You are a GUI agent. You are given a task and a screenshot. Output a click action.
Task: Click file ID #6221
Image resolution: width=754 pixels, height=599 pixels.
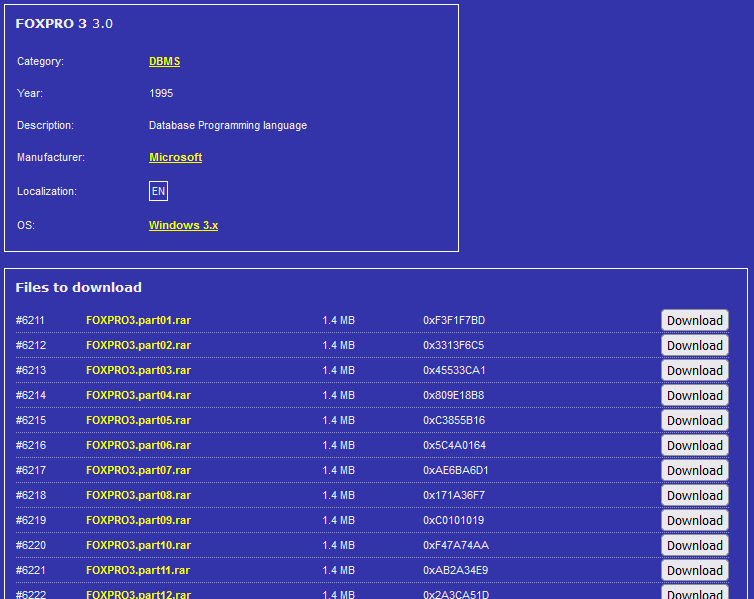point(30,570)
